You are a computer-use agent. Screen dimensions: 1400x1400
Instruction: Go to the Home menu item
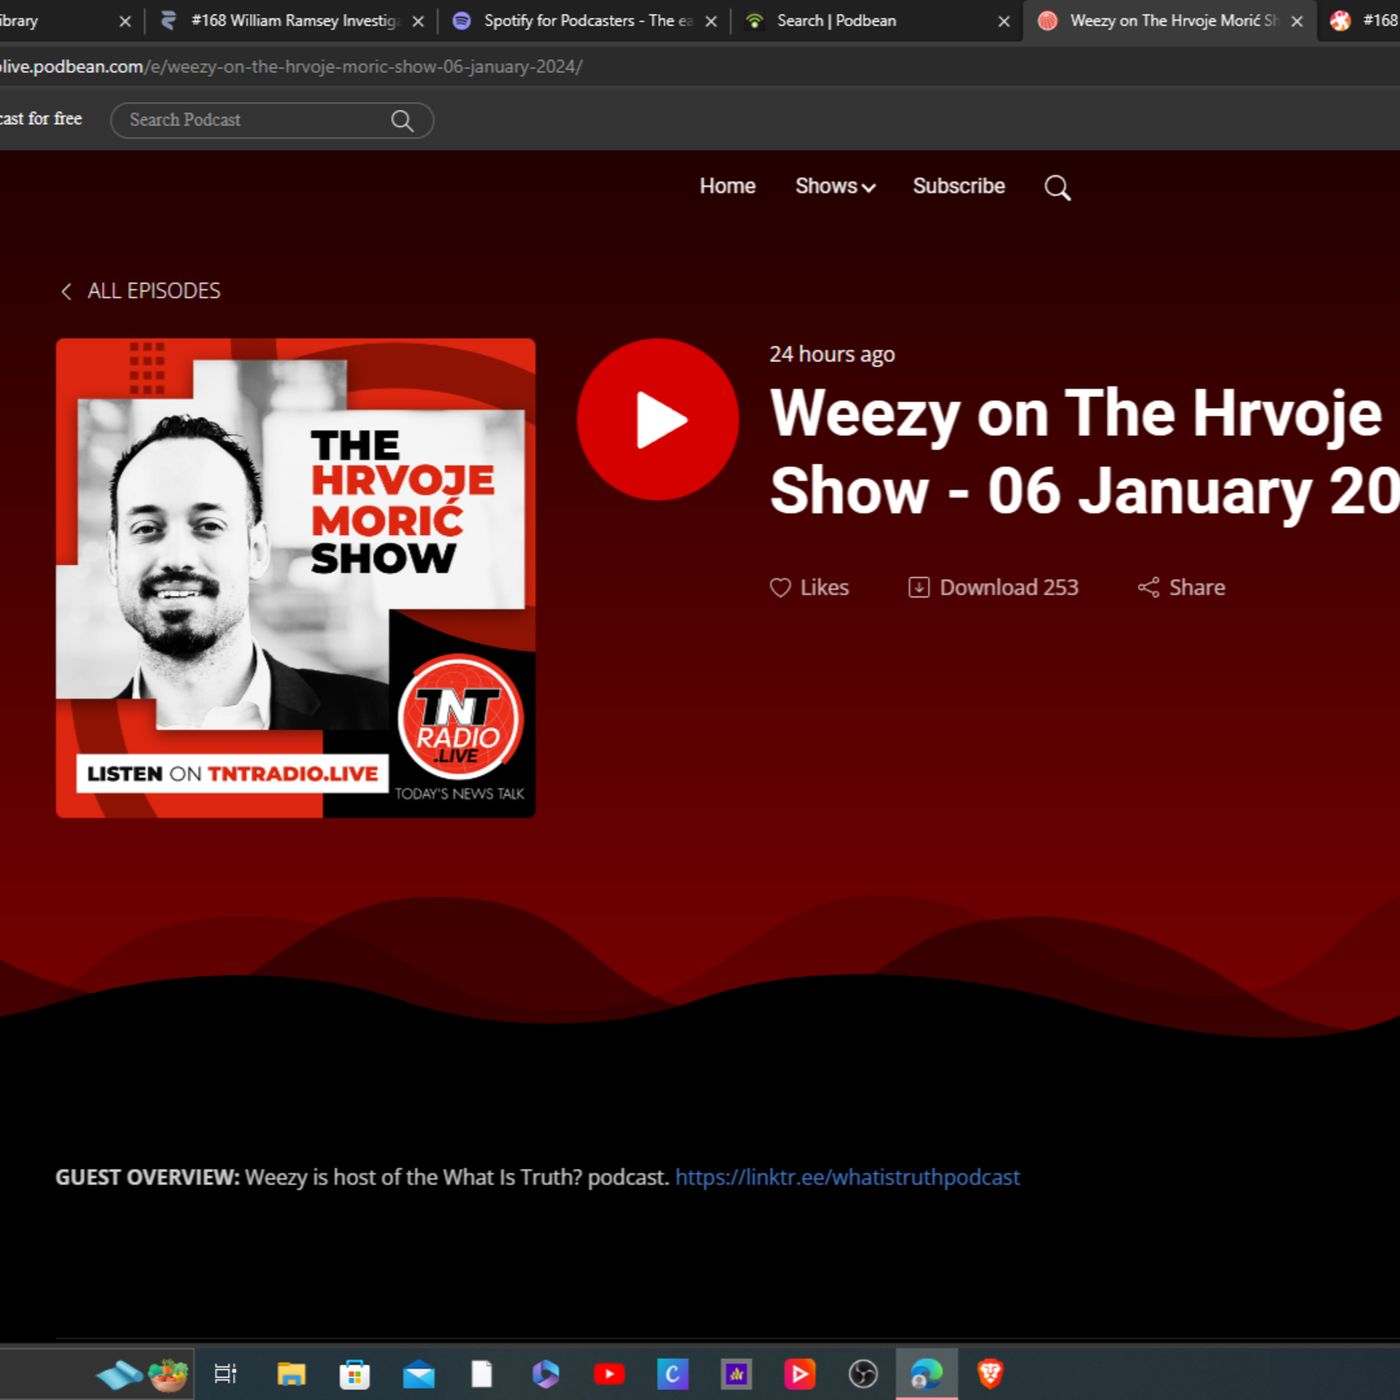(727, 186)
